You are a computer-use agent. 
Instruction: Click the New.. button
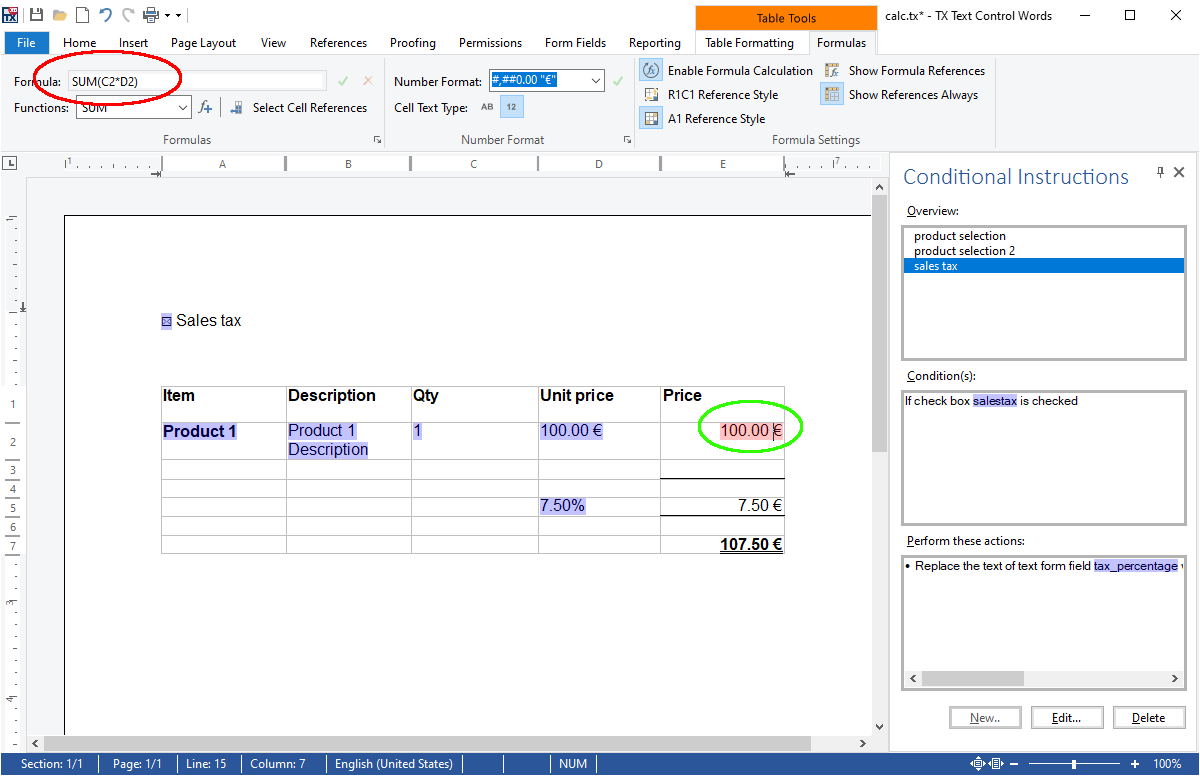point(985,717)
